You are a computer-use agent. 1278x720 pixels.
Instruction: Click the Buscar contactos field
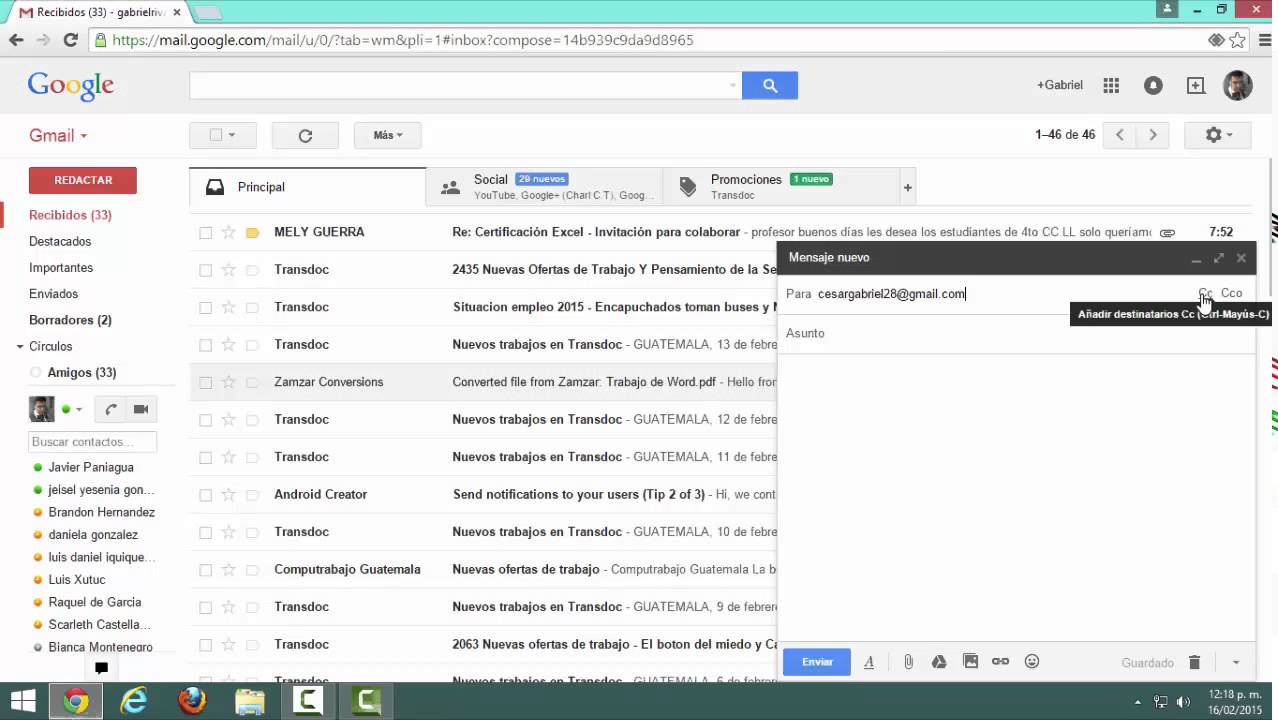93,442
